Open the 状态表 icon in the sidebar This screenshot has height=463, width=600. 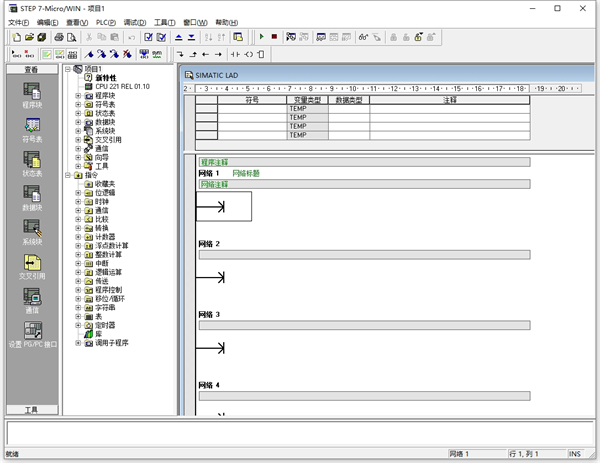31,159
